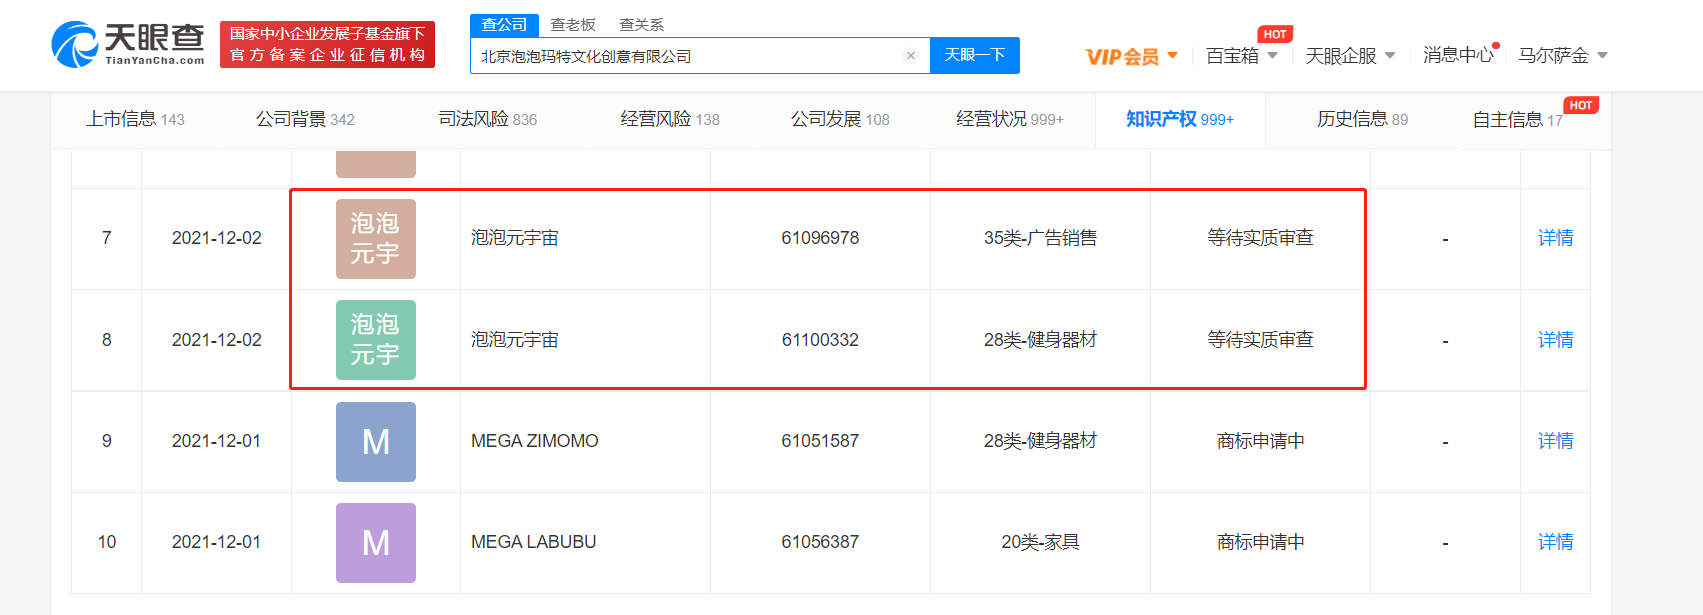1703x615 pixels.
Task: Open the 公司背景 342 tab
Action: 305,119
